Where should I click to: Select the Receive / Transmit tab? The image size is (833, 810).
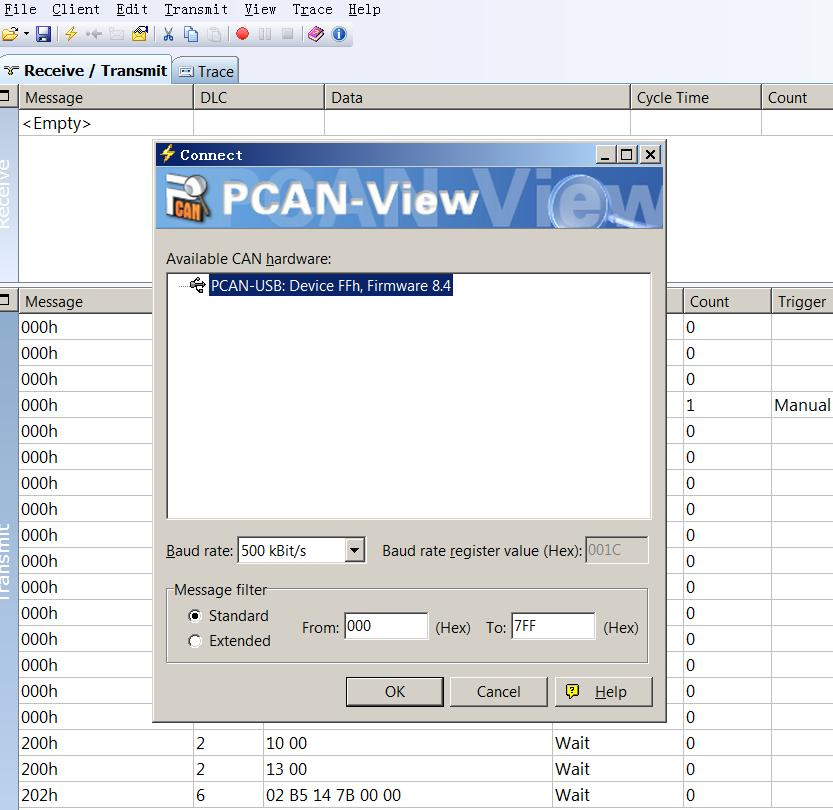[x=86, y=70]
